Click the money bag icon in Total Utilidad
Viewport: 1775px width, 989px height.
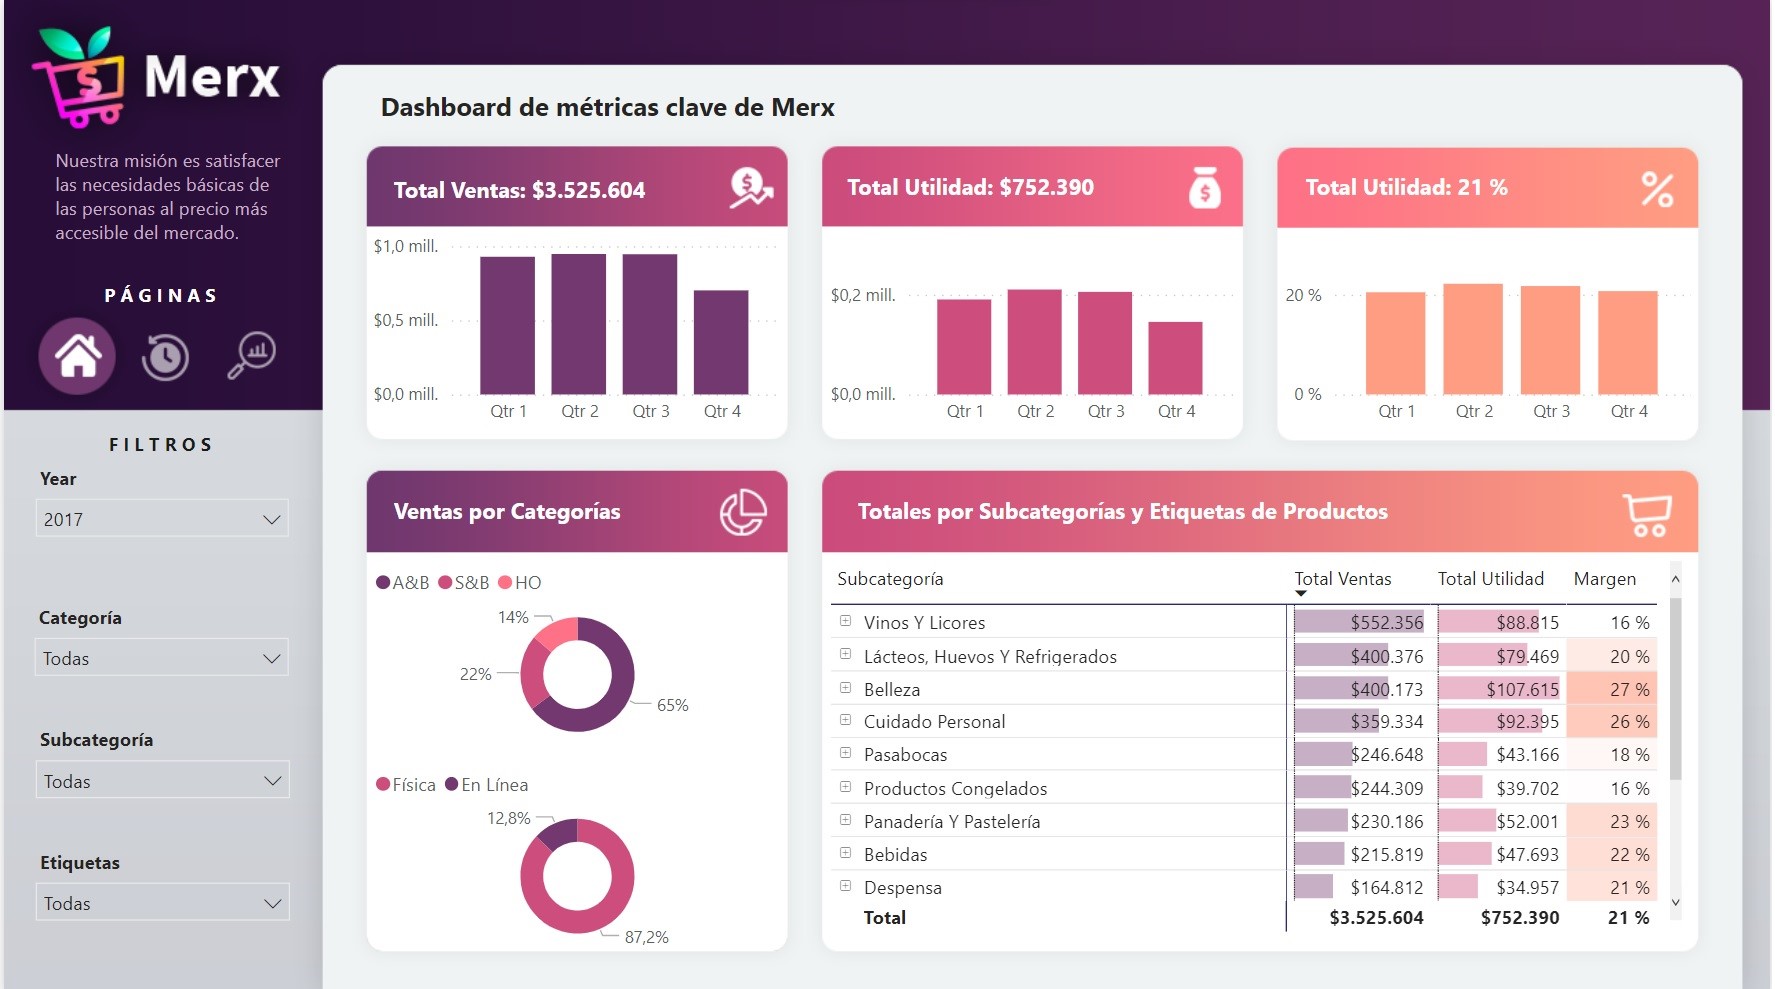coord(1204,188)
